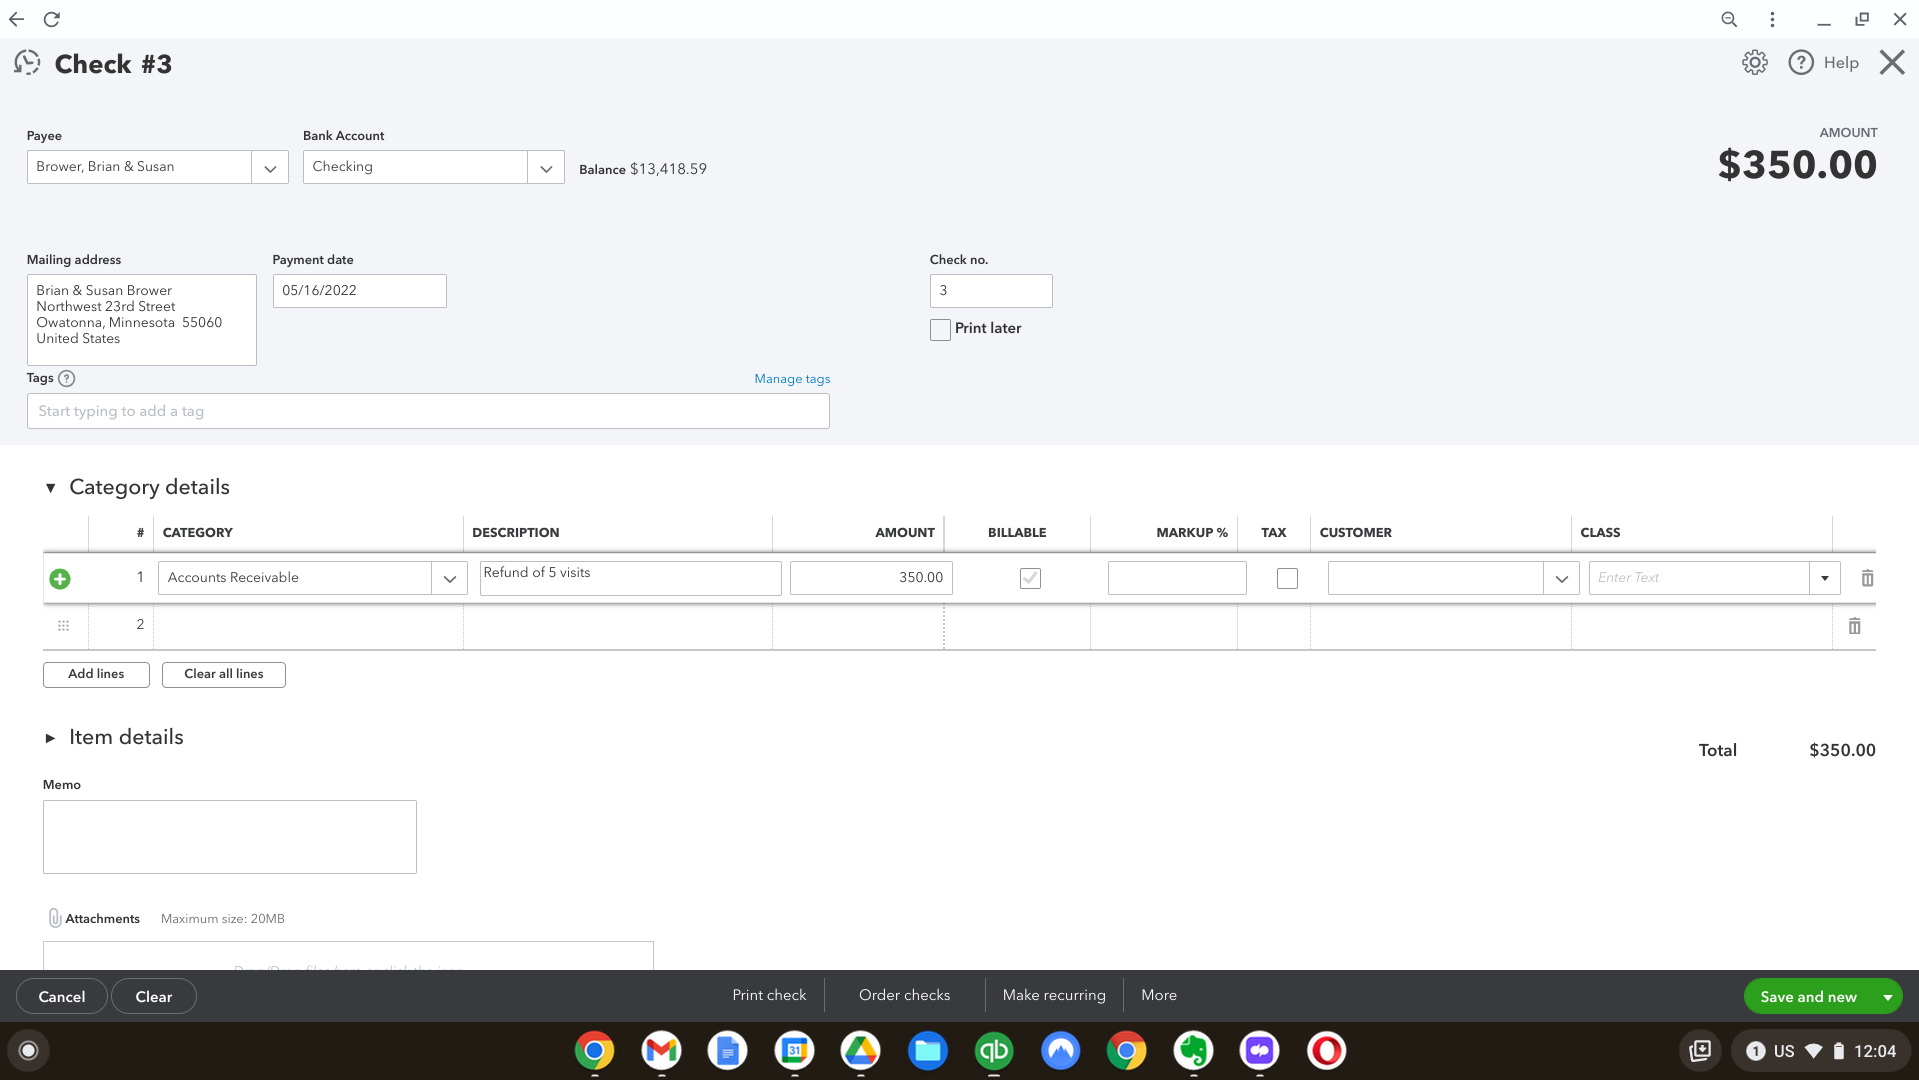Click the Markup % field
This screenshot has width=1919, height=1080.
[x=1177, y=578]
